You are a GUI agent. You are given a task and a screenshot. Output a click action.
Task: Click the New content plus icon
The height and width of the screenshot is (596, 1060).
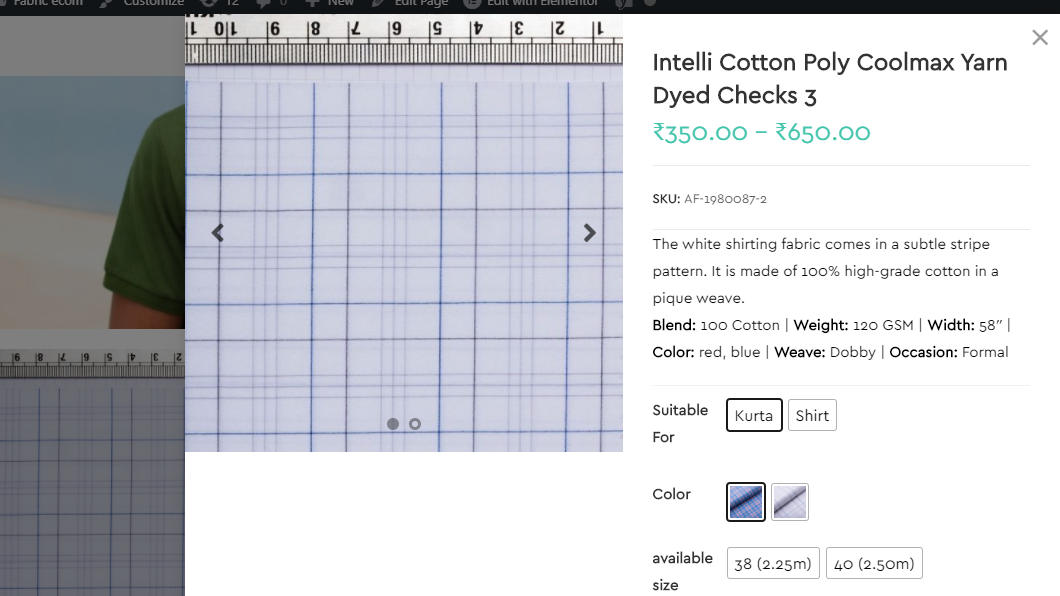coord(312,3)
